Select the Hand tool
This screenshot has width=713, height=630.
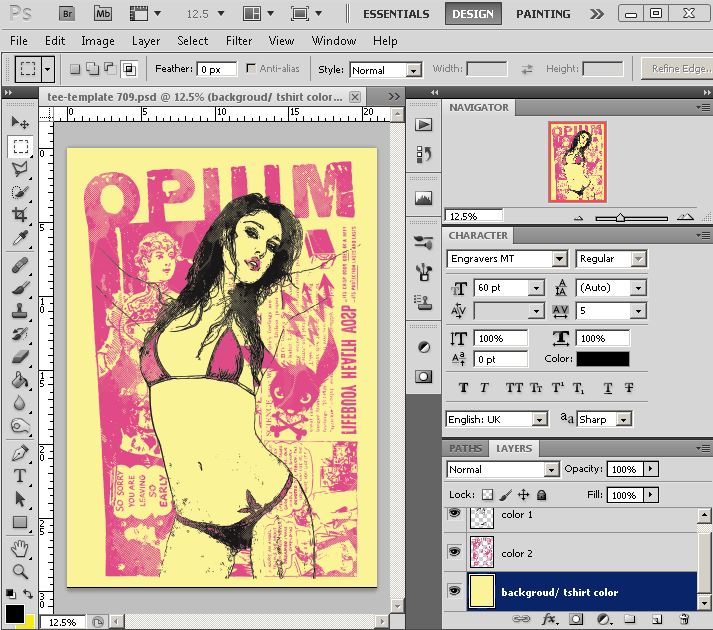click(19, 548)
